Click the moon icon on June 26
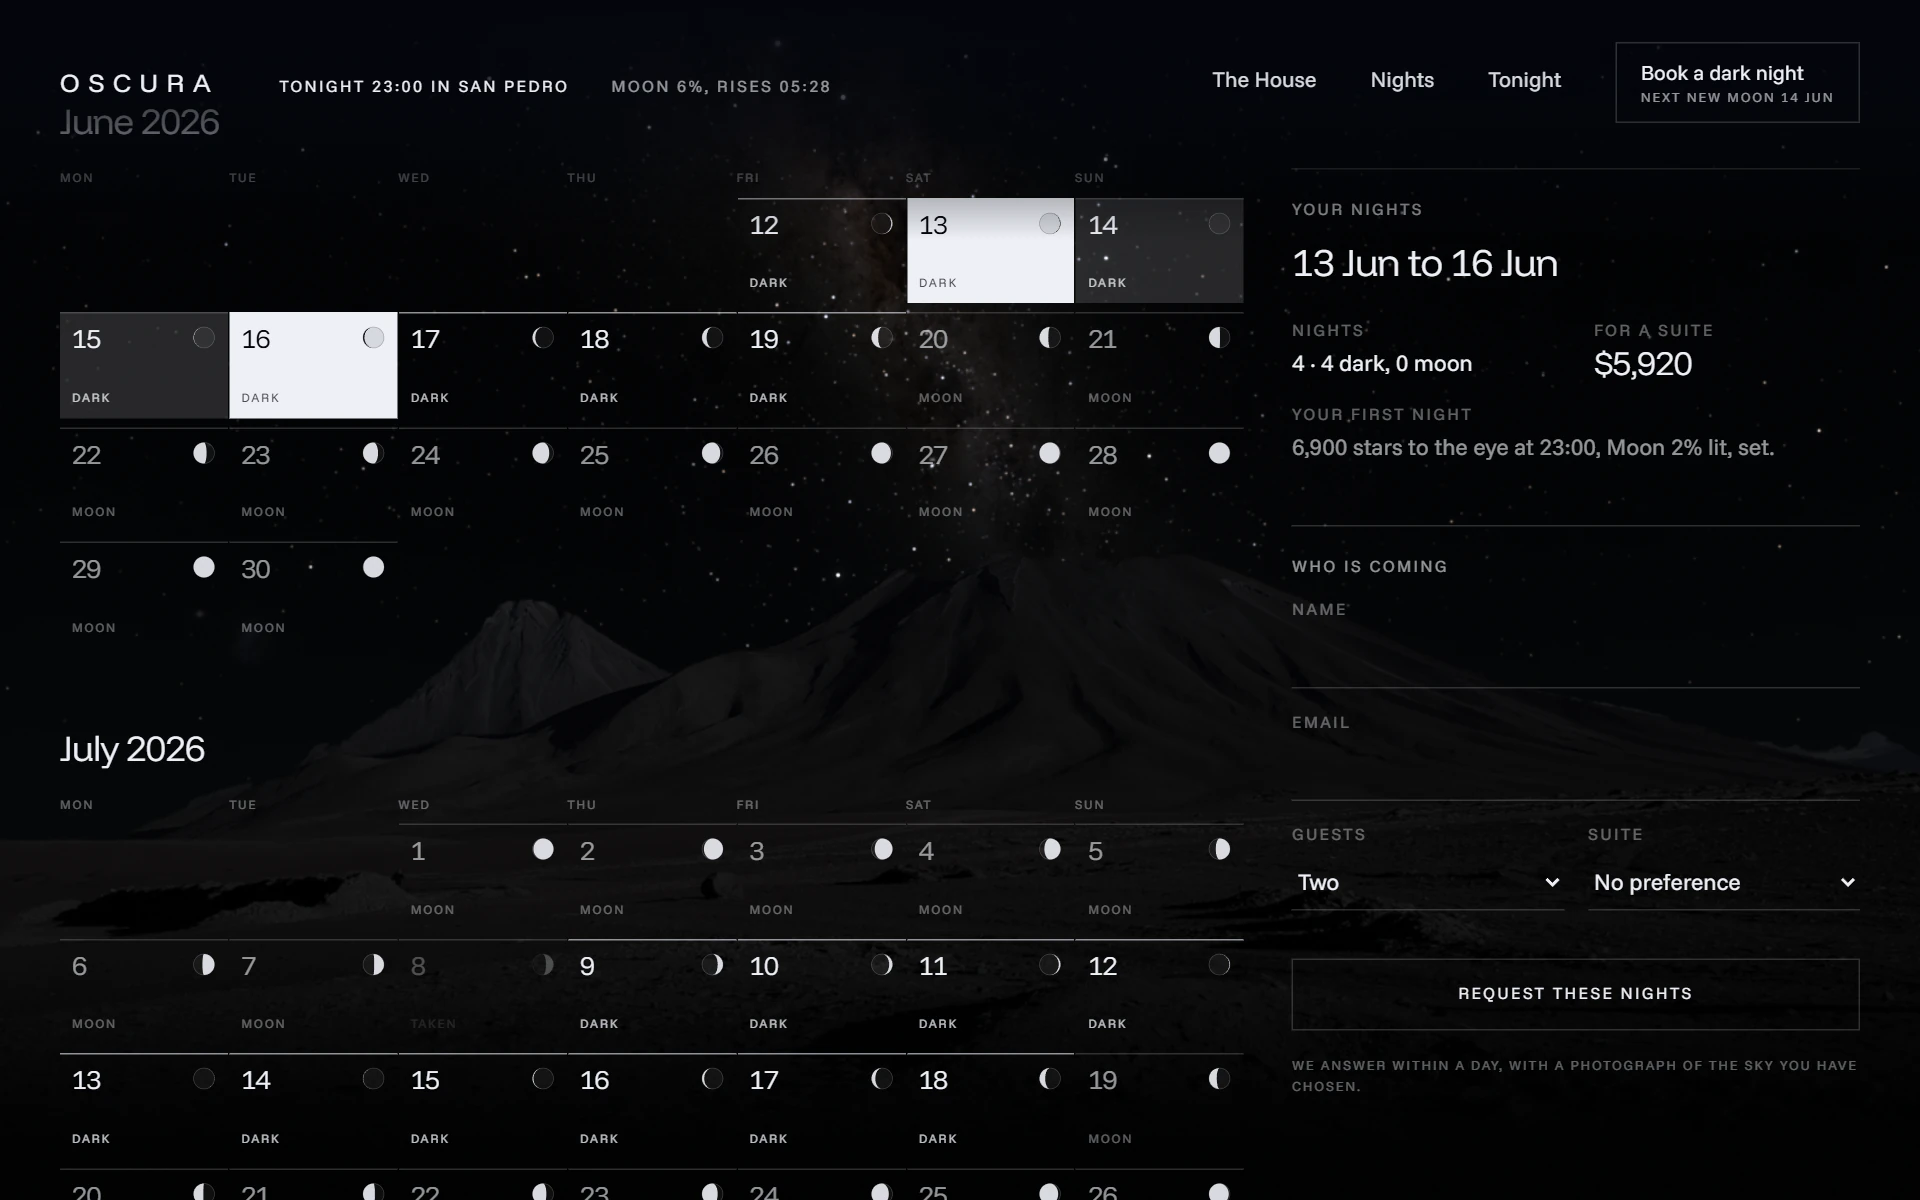This screenshot has height=1200, width=1920. [x=881, y=454]
